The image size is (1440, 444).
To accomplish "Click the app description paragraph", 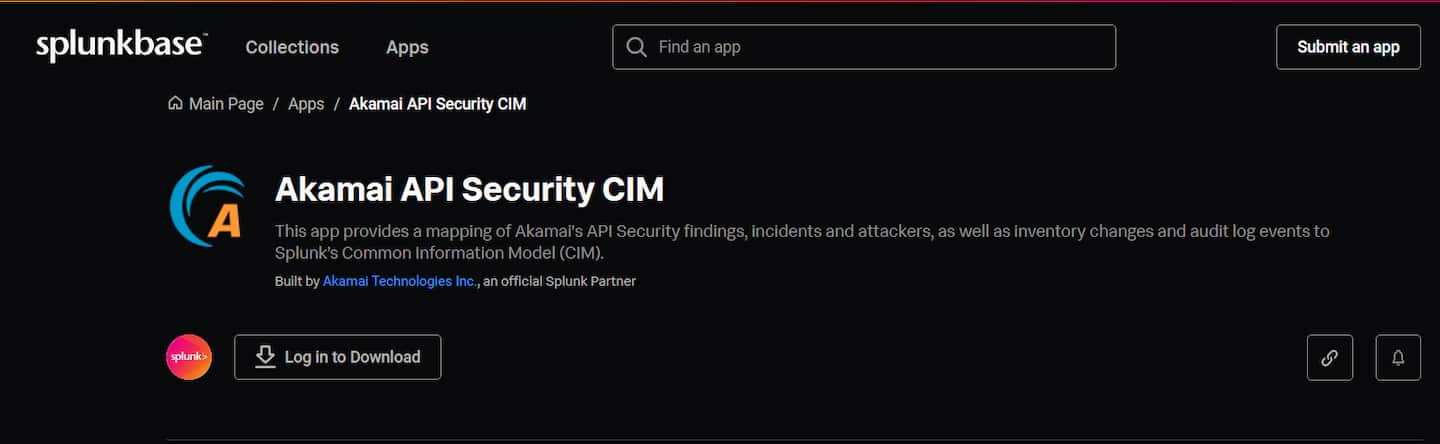I will coord(800,241).
